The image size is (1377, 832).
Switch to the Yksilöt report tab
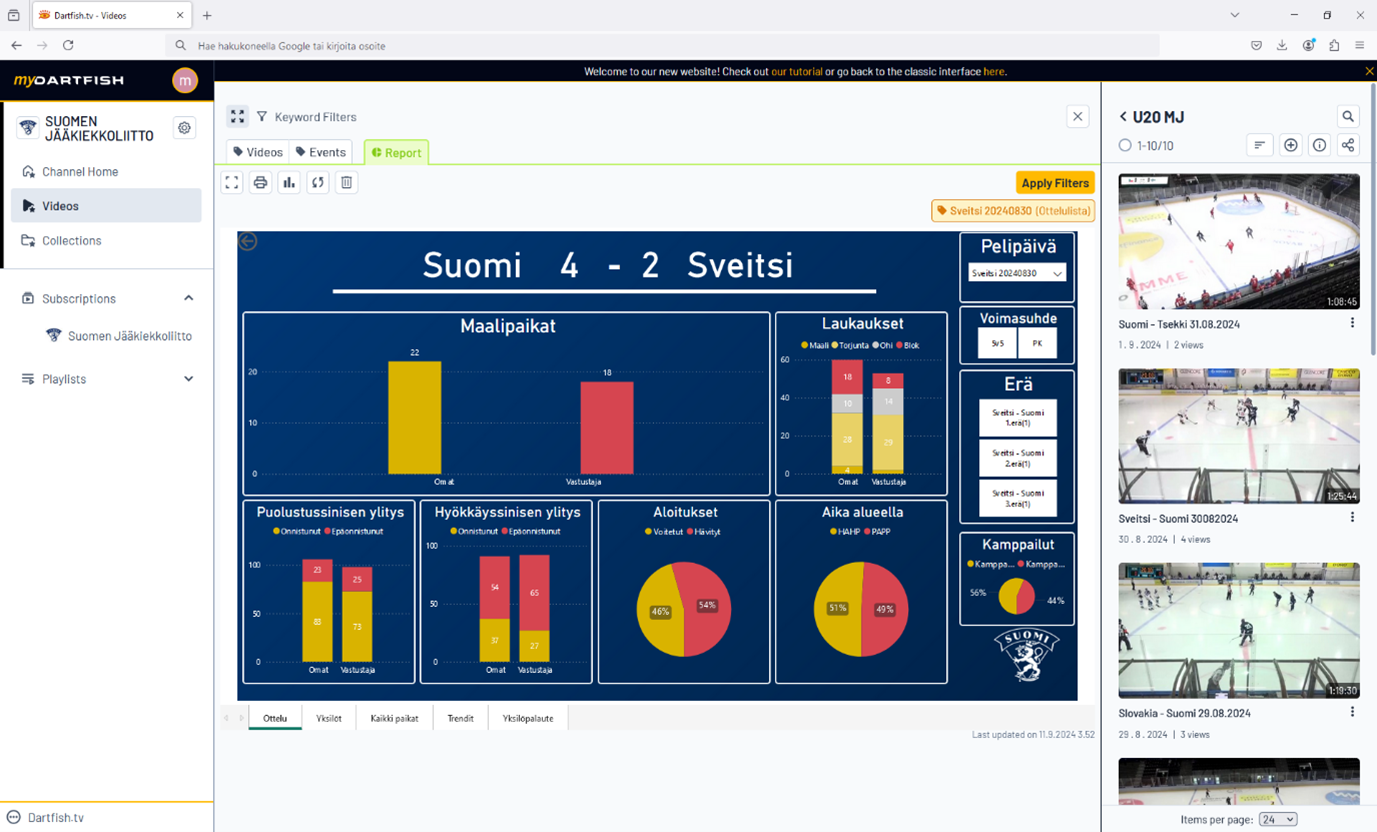point(329,718)
